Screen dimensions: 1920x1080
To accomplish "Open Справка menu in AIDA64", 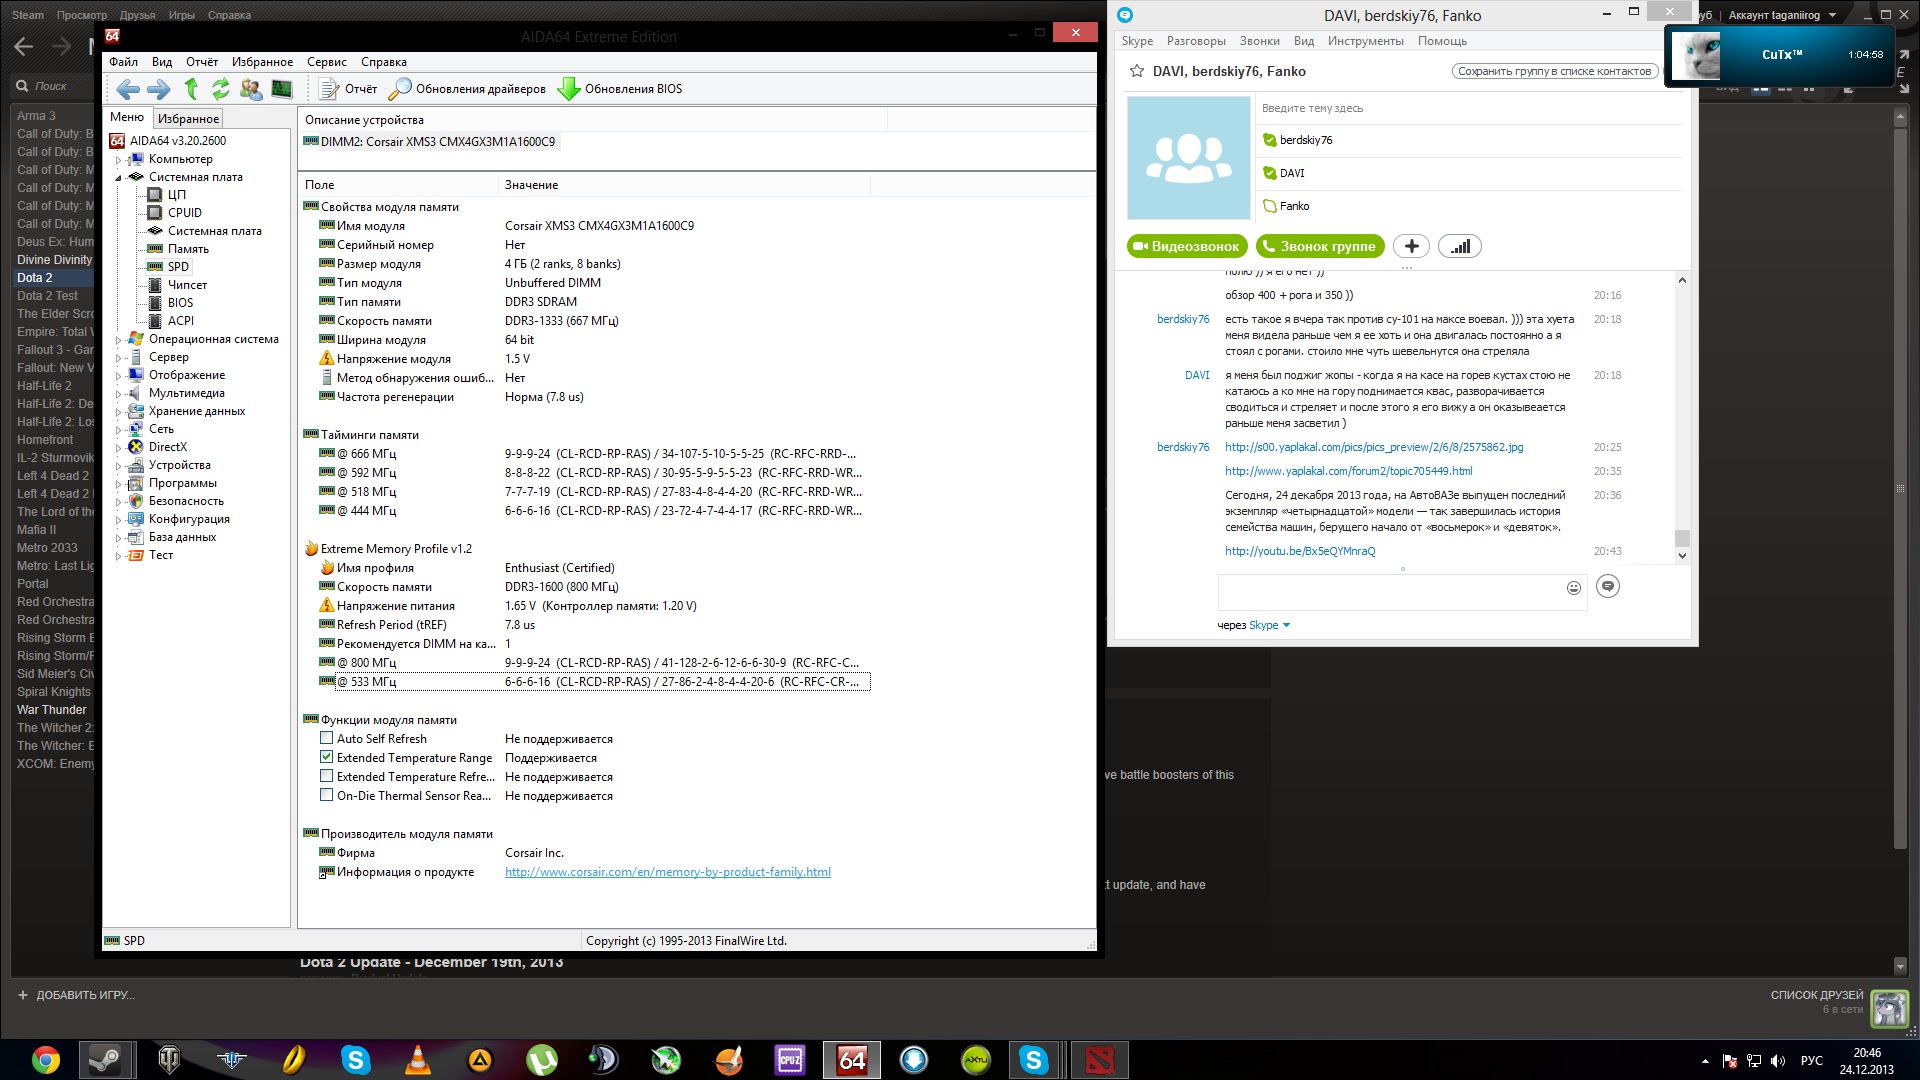I will coord(384,62).
